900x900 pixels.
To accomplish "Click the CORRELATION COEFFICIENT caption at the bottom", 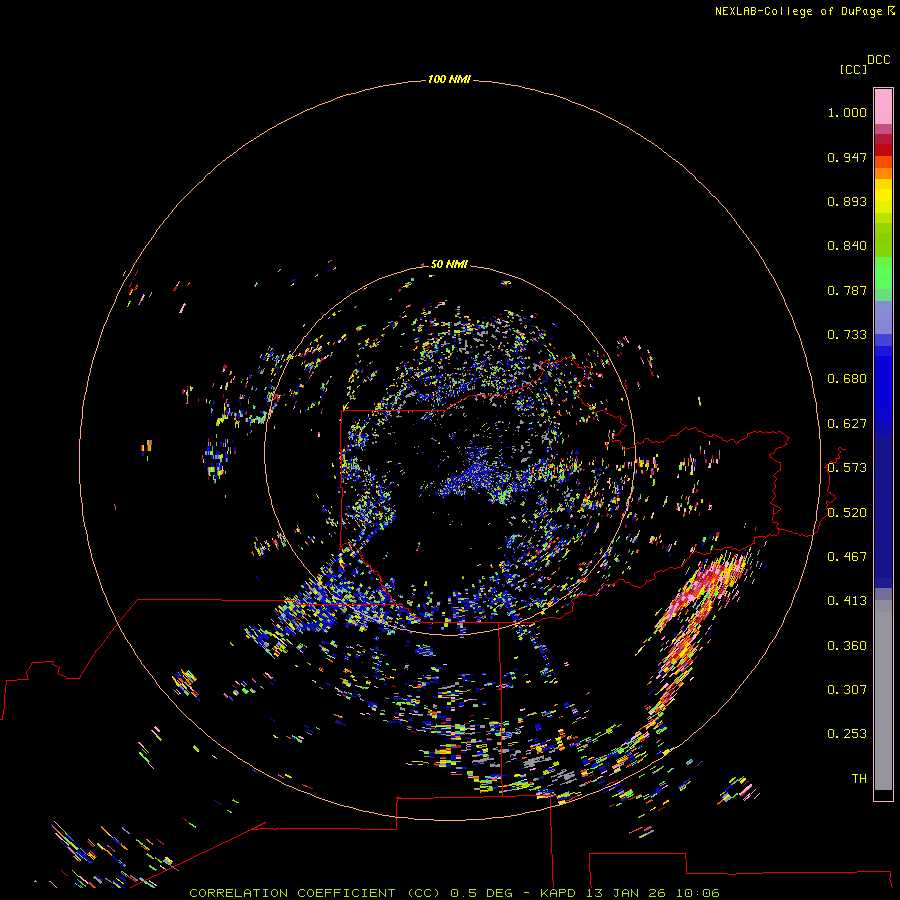I will pyautogui.click(x=454, y=893).
